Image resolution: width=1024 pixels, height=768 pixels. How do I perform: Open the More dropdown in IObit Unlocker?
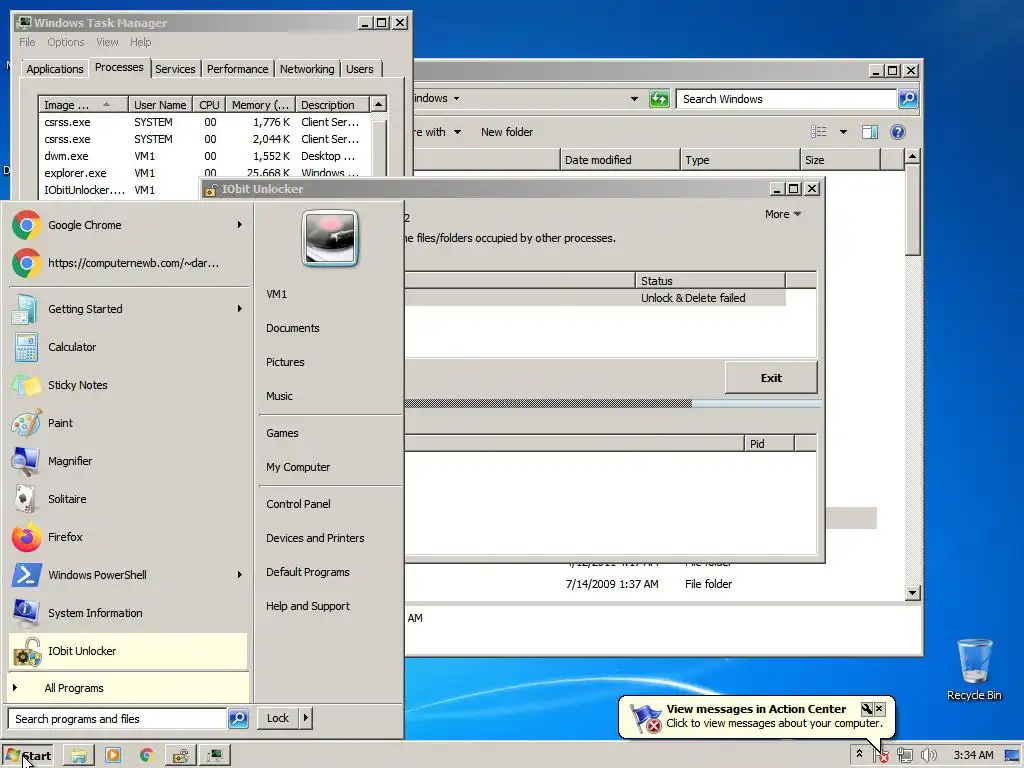click(782, 214)
